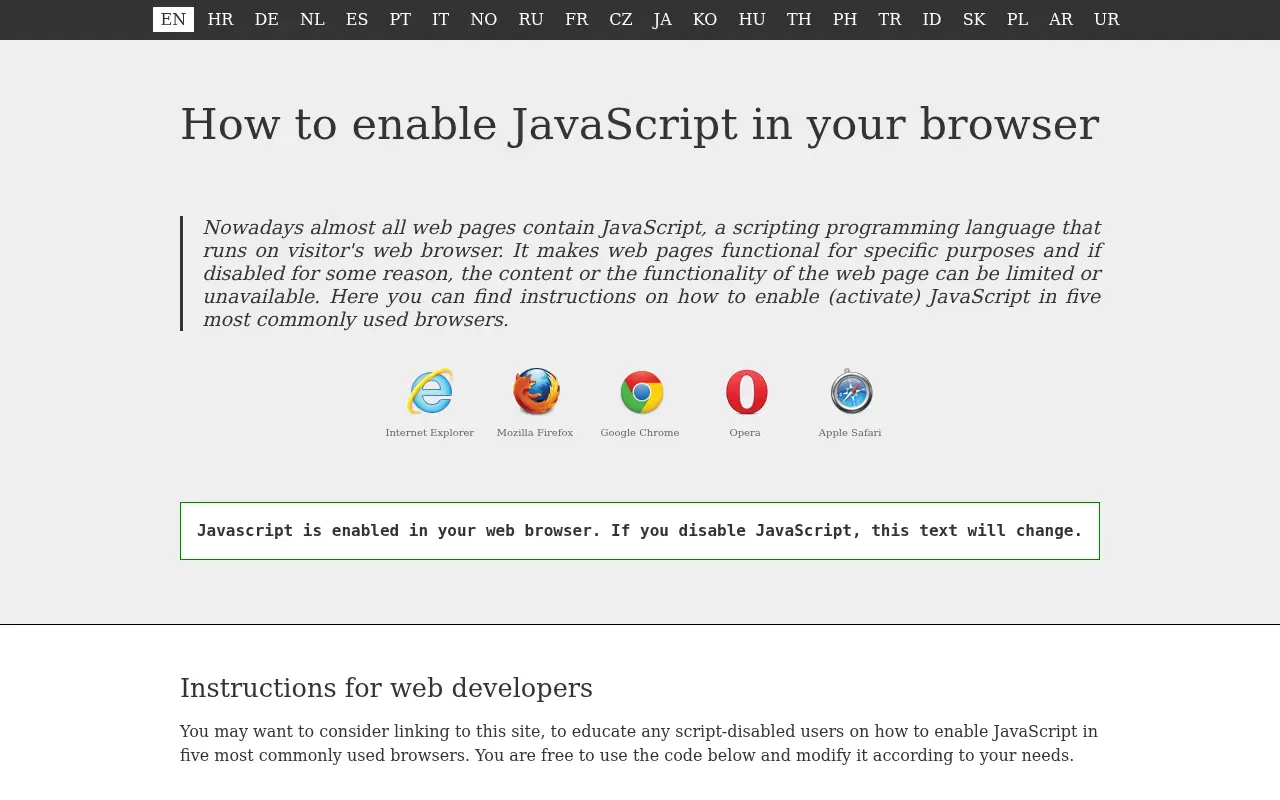The width and height of the screenshot is (1280, 800).
Task: Open the Mozilla Firefox browser icon
Action: pyautogui.click(x=536, y=391)
